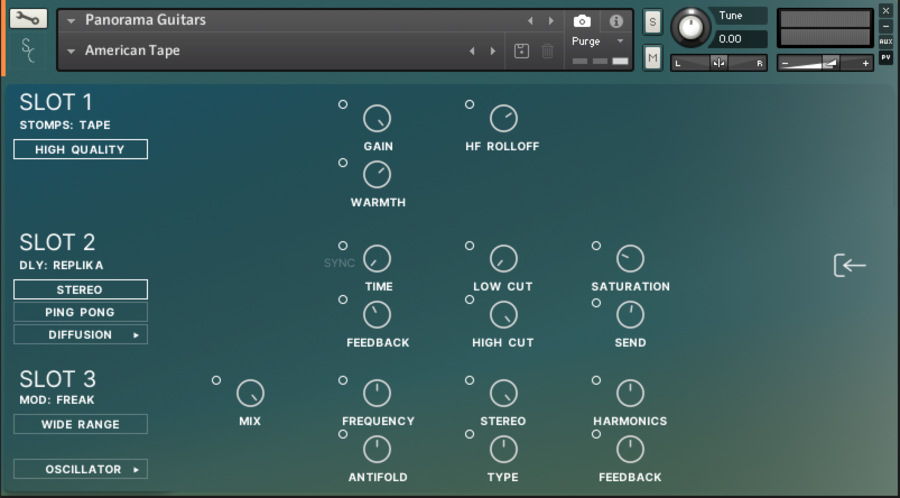Solo the instrument with S button

(653, 22)
